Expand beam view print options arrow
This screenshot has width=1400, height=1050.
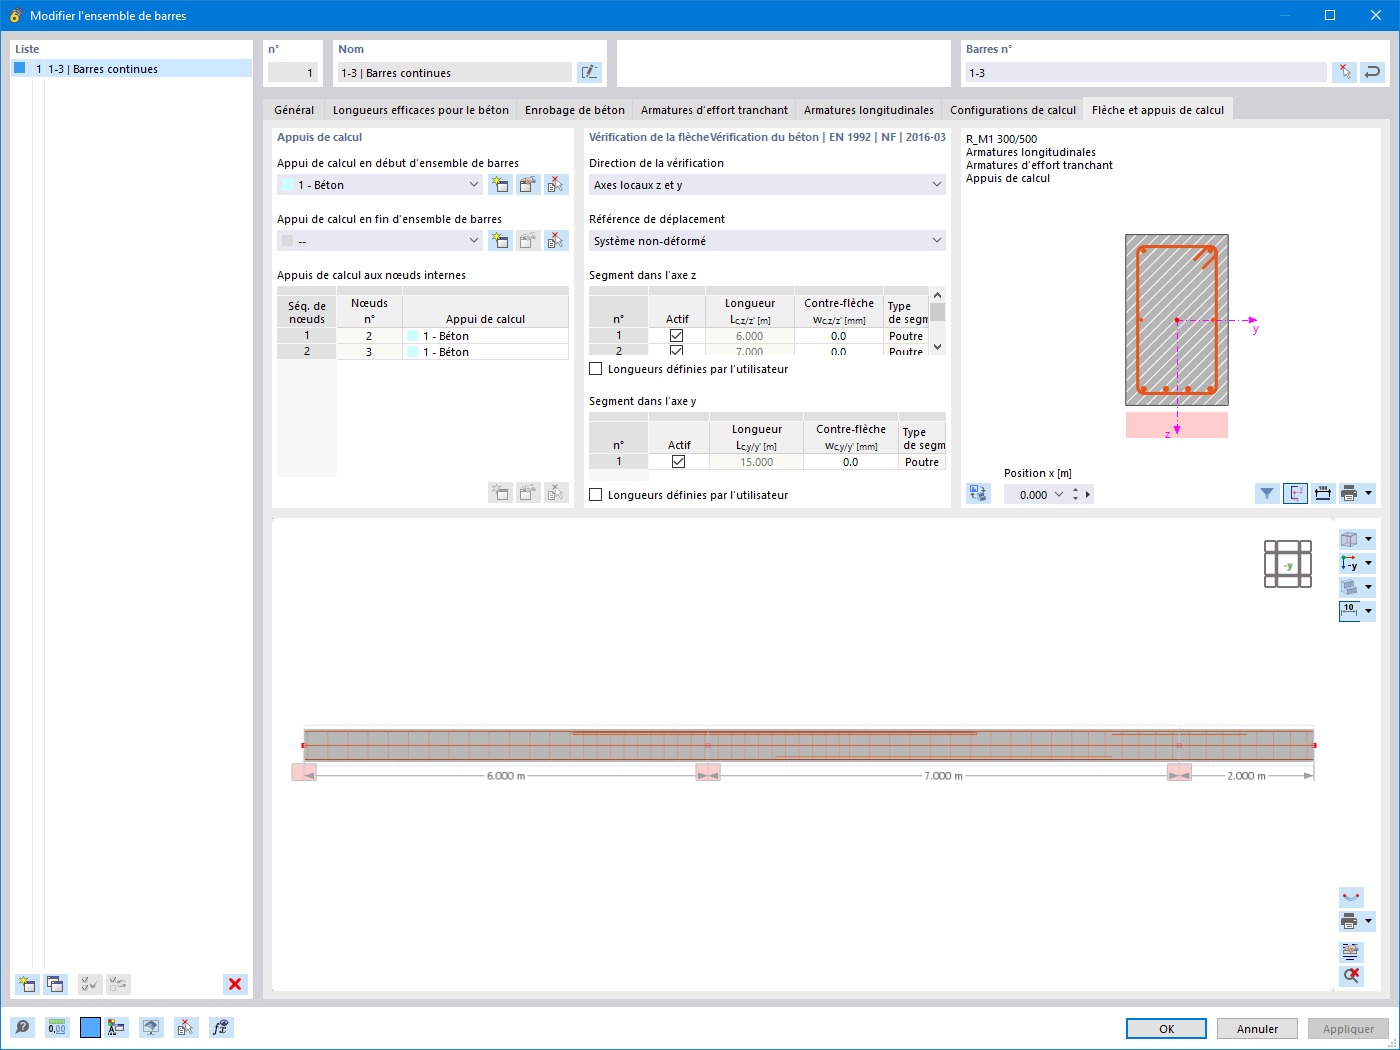click(1369, 921)
